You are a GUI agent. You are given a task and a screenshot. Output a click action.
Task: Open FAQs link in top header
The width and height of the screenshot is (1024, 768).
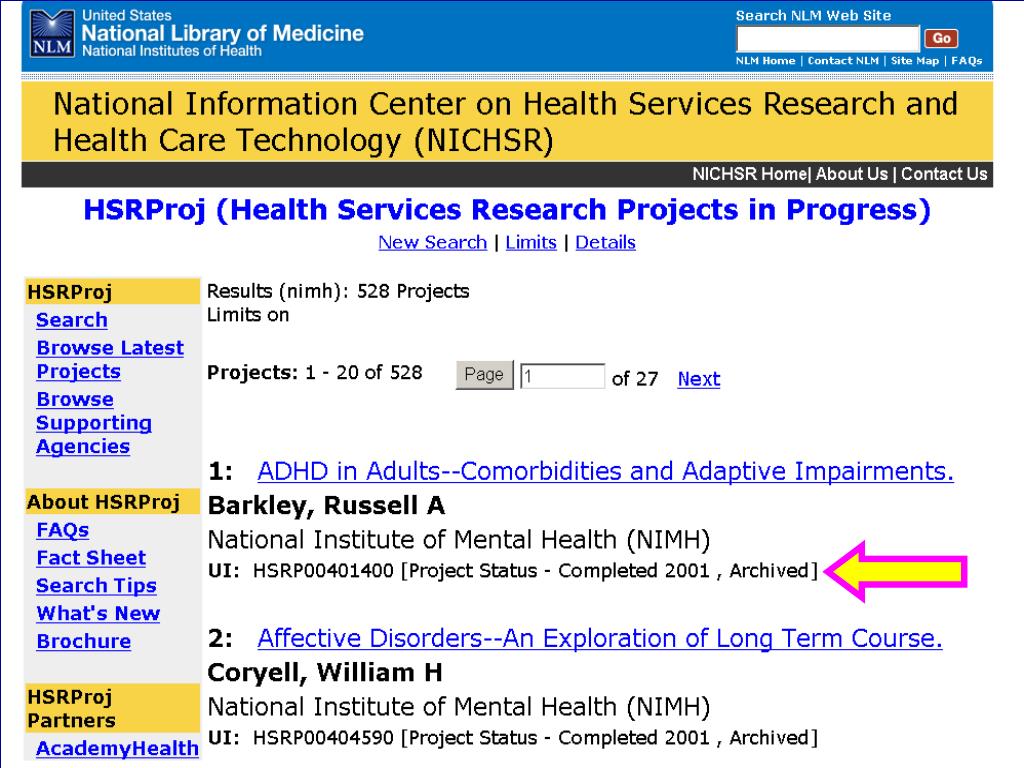click(967, 61)
